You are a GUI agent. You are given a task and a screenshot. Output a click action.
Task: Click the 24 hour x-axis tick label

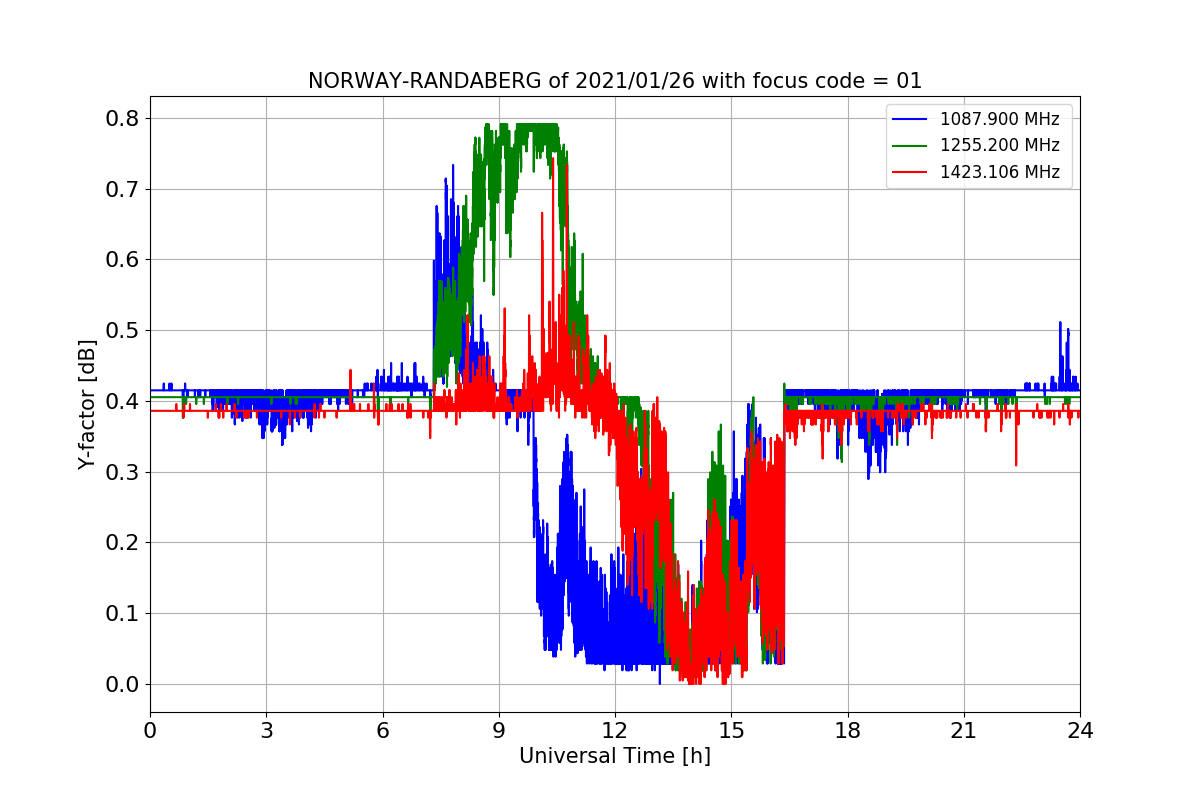(x=1080, y=731)
